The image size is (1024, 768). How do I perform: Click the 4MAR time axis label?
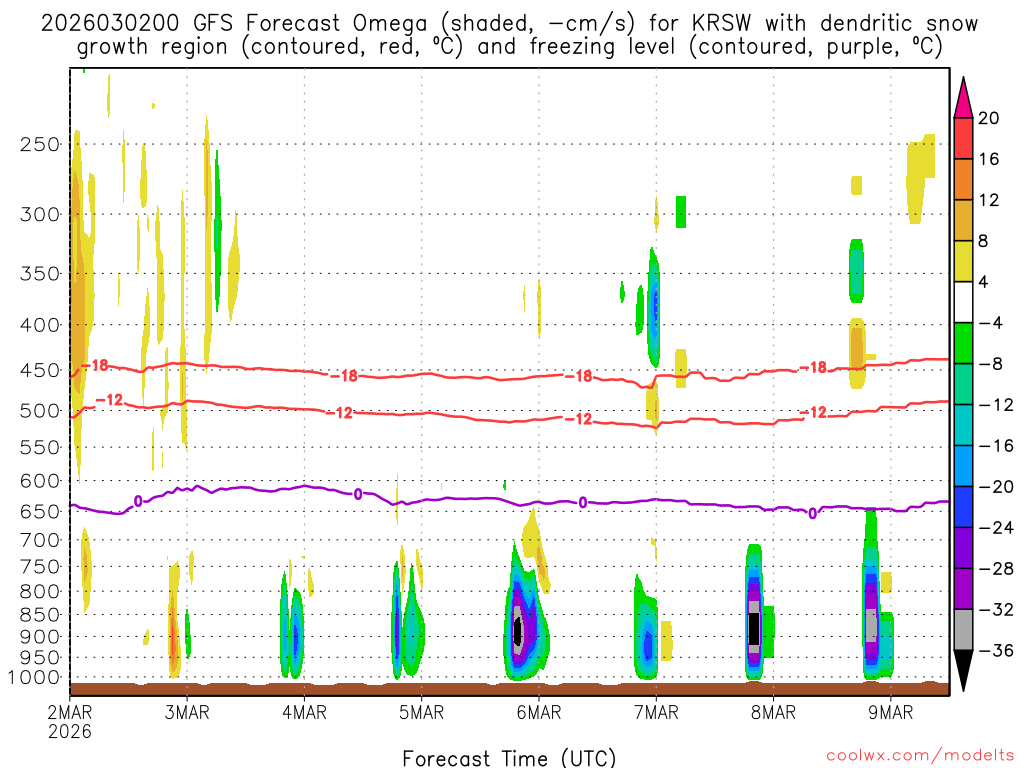pyautogui.click(x=304, y=712)
